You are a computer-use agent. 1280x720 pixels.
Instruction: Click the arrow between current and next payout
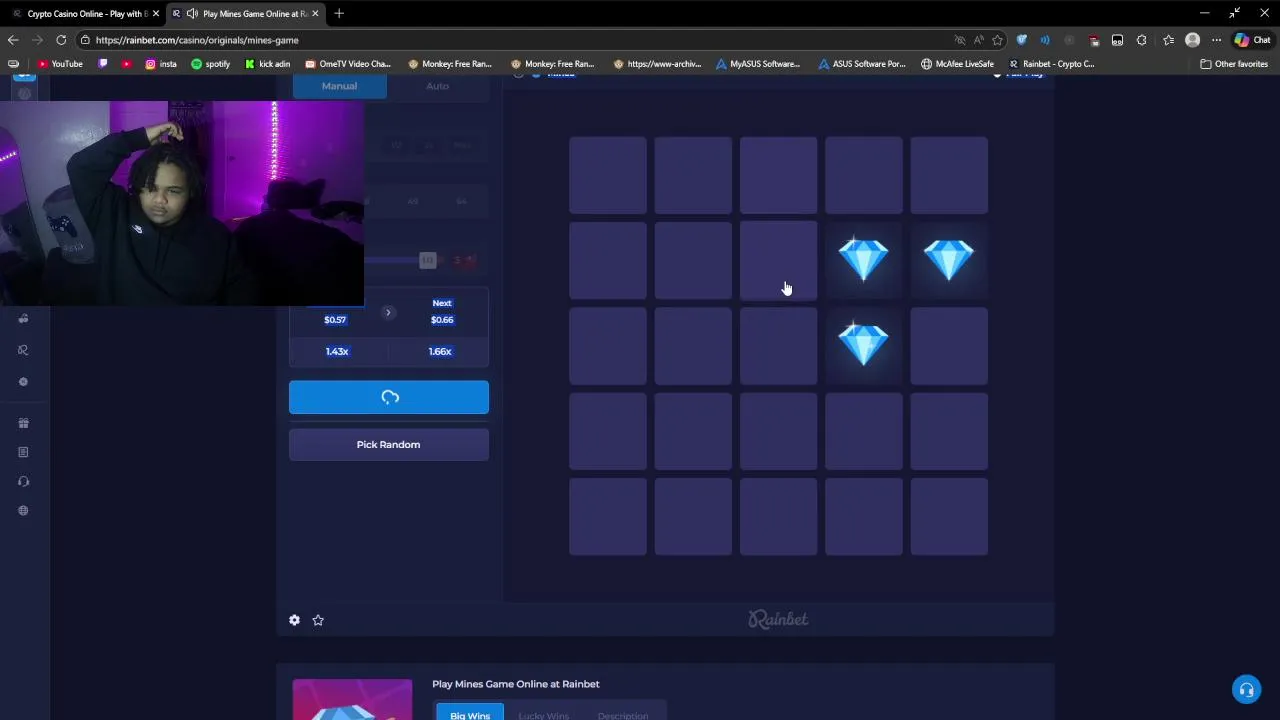[388, 312]
